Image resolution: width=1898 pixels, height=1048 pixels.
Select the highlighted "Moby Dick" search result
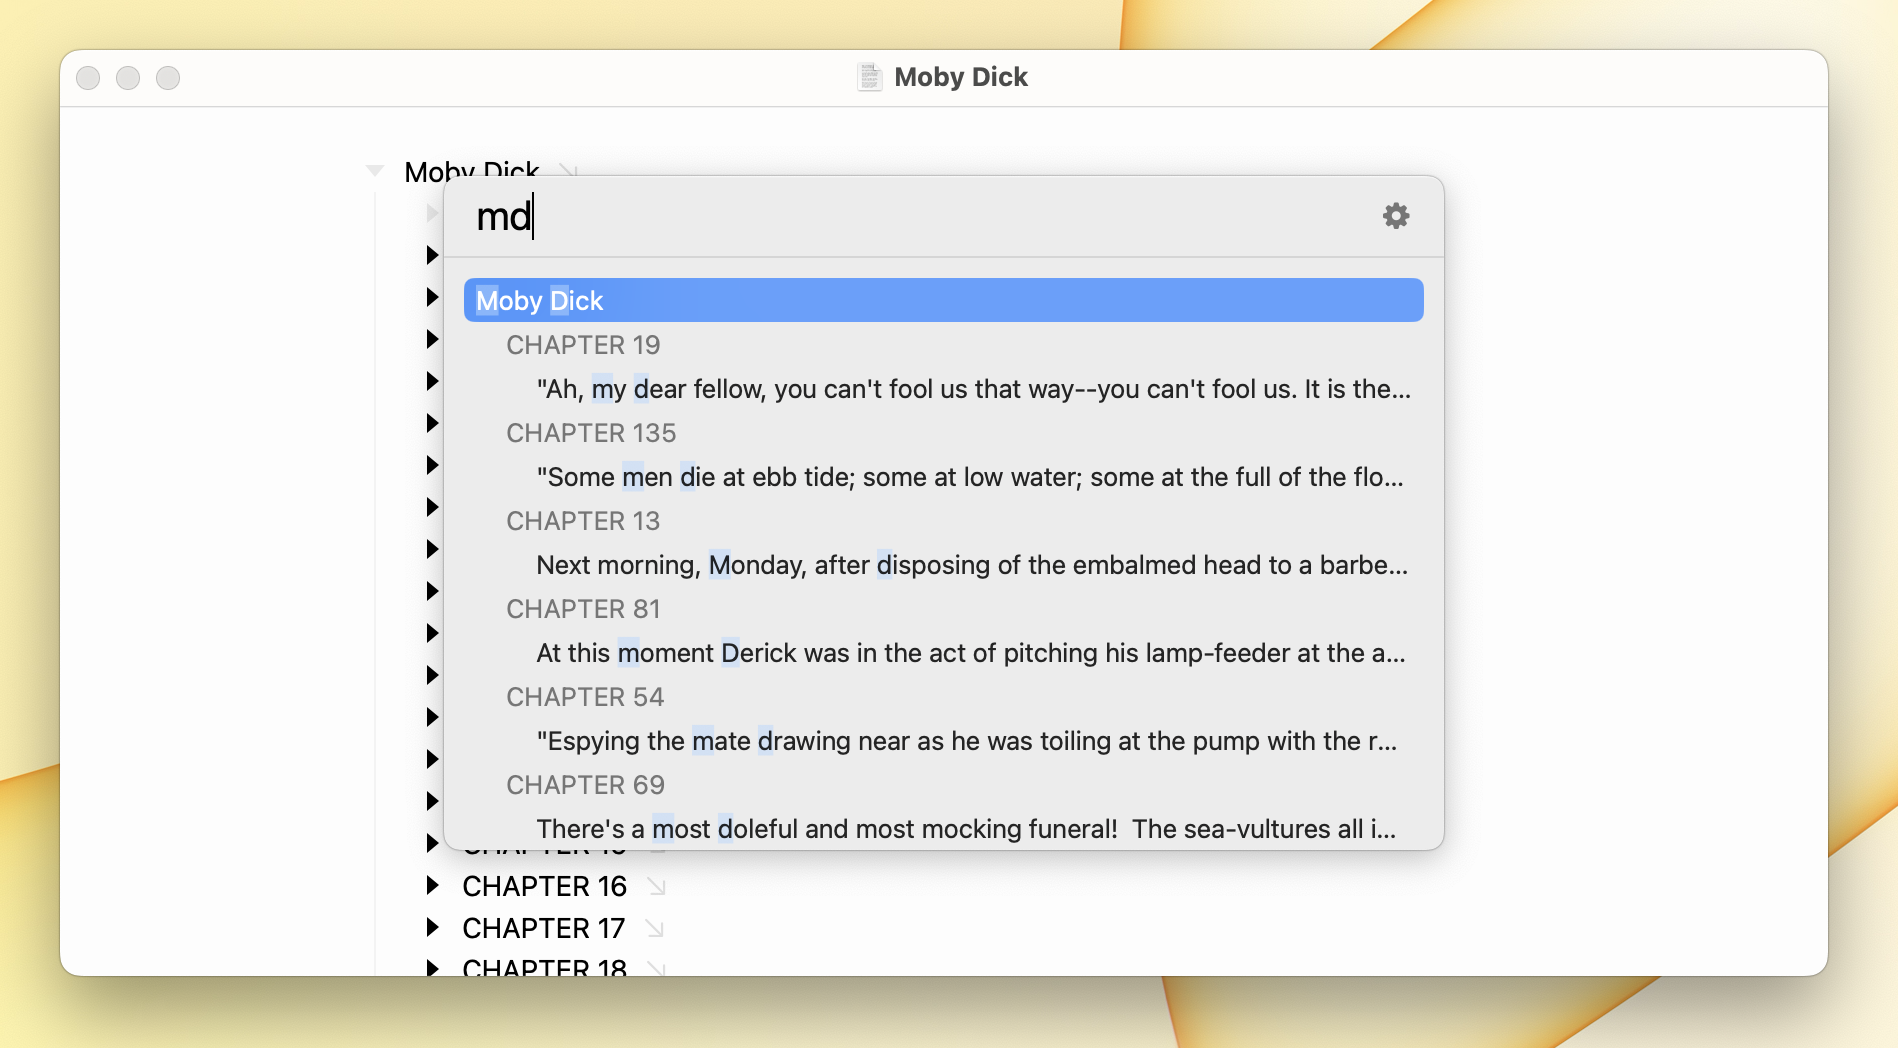[x=943, y=300]
